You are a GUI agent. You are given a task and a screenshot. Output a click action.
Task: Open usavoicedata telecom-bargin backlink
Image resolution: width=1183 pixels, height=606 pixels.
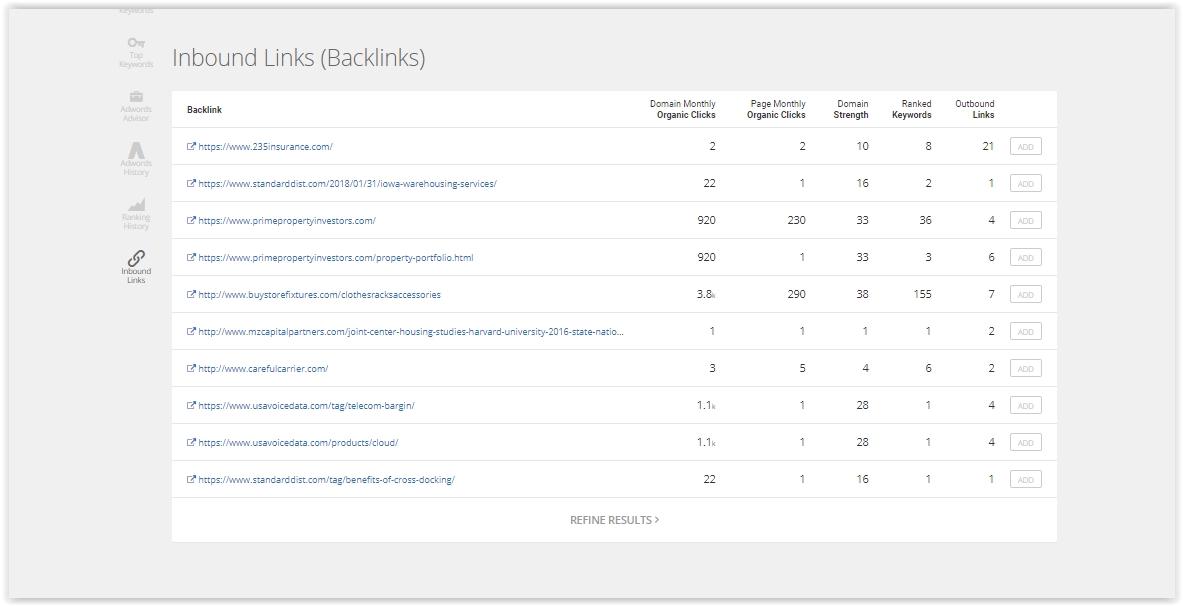[x=306, y=405]
